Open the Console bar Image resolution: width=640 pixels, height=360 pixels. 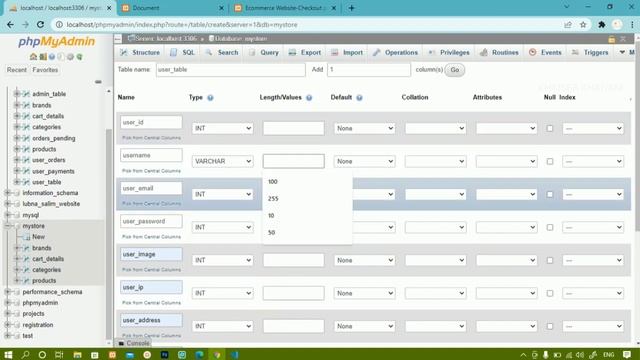click(134, 343)
